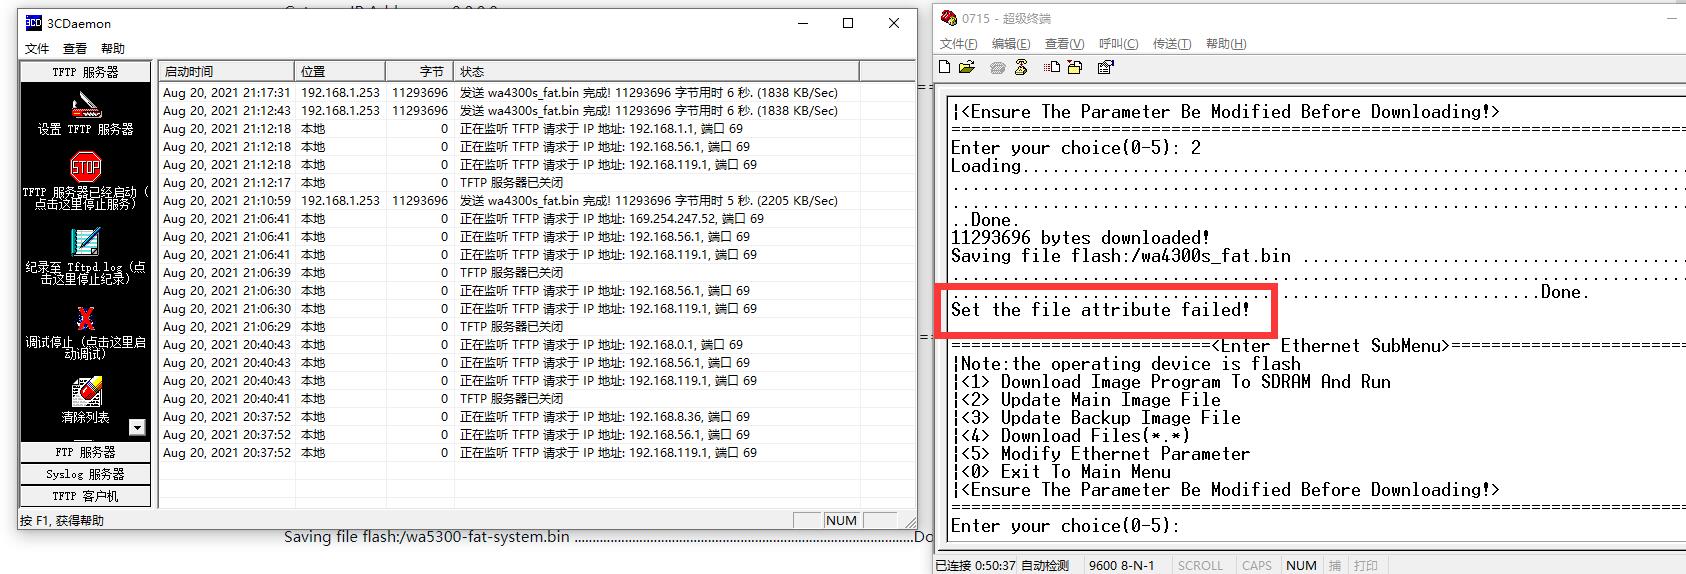Click the 字节 column header
The image size is (1686, 574).
tap(420, 72)
